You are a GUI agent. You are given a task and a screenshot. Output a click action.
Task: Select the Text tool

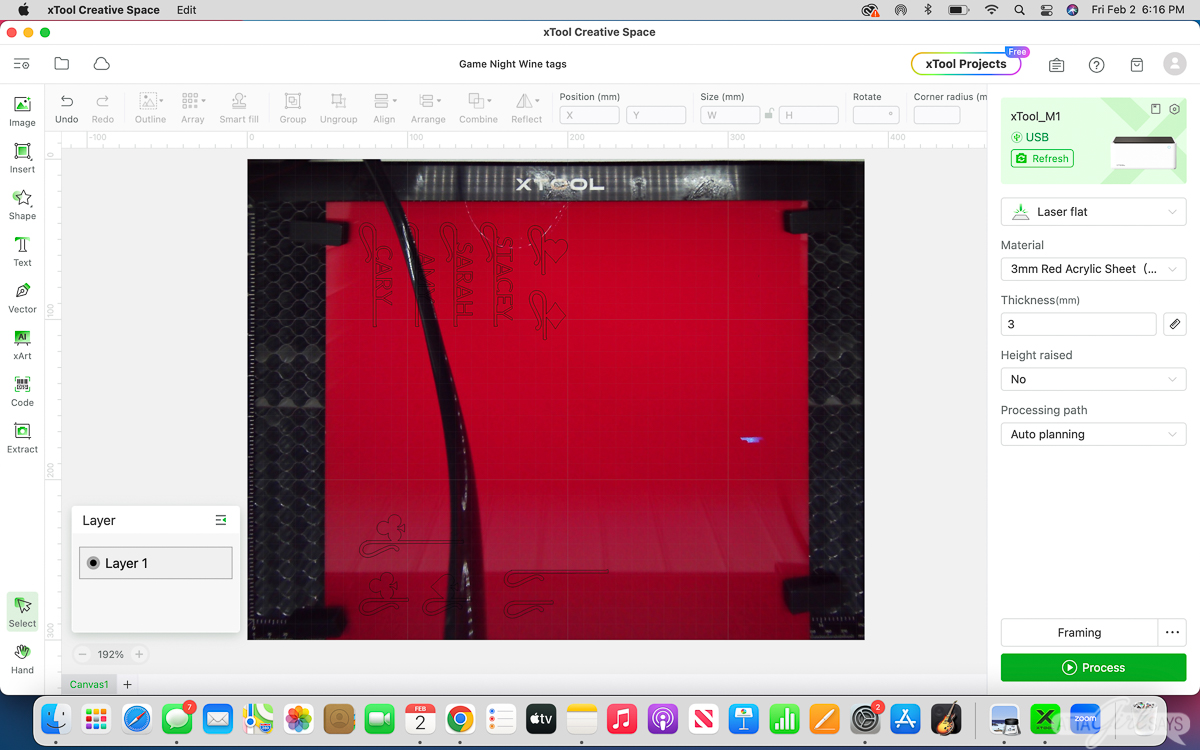pyautogui.click(x=22, y=248)
